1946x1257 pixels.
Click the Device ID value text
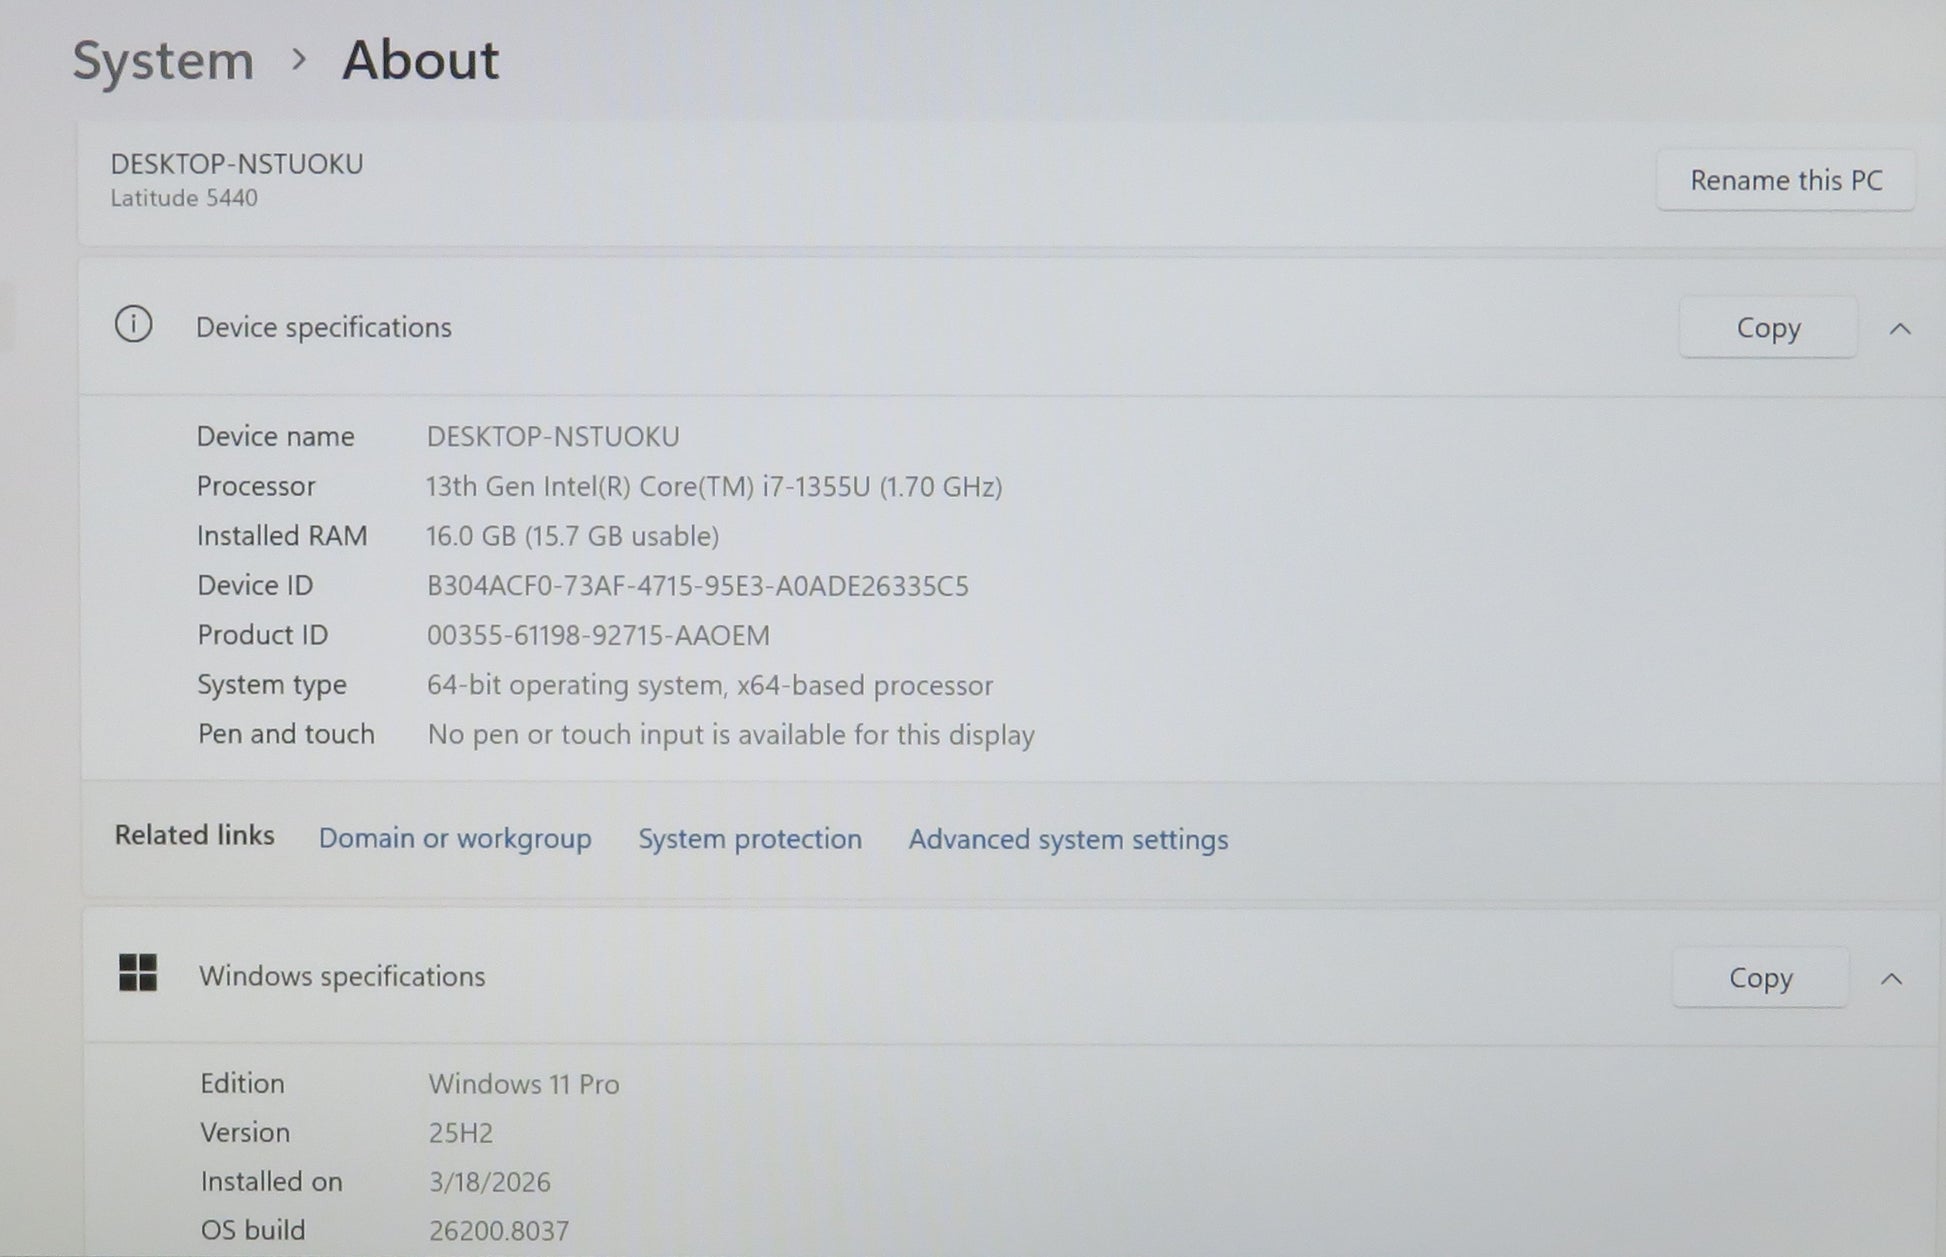pyautogui.click(x=697, y=586)
